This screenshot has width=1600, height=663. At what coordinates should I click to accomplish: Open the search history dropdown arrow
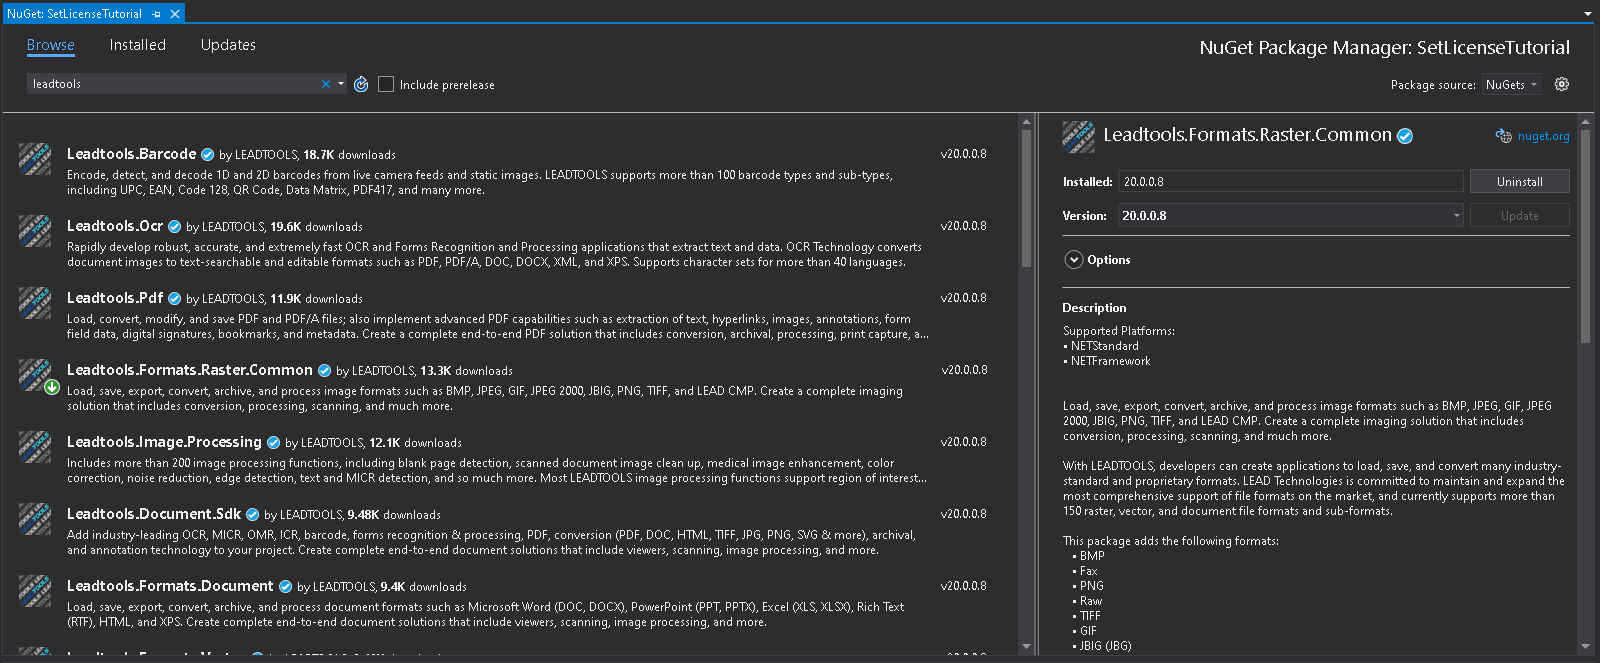(x=341, y=84)
